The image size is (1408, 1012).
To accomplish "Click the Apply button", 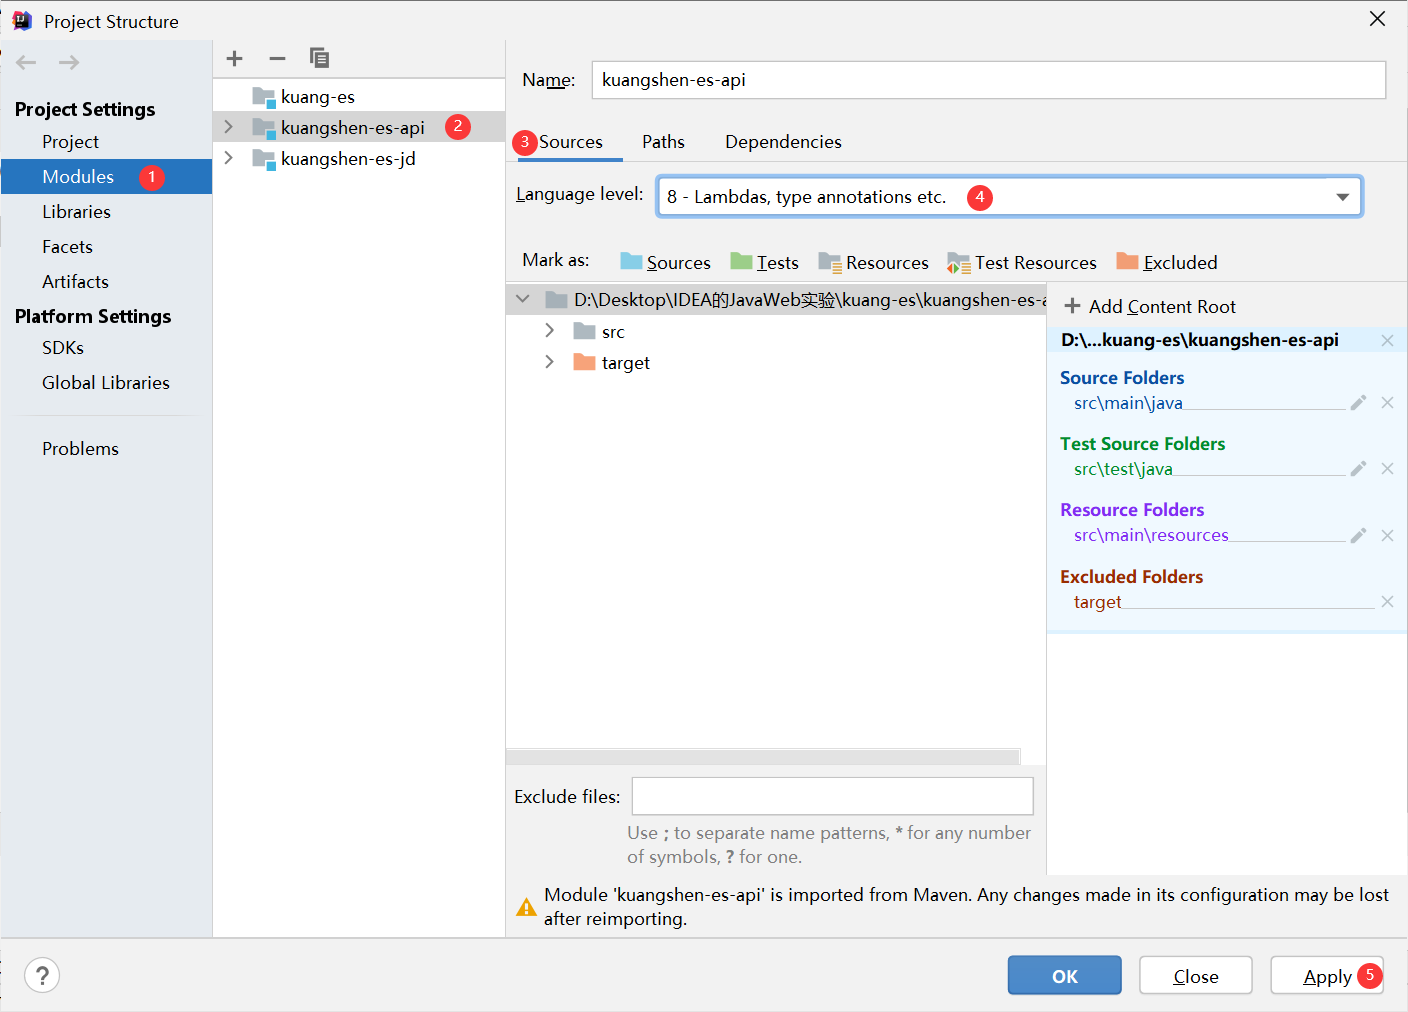I will (x=1326, y=976).
